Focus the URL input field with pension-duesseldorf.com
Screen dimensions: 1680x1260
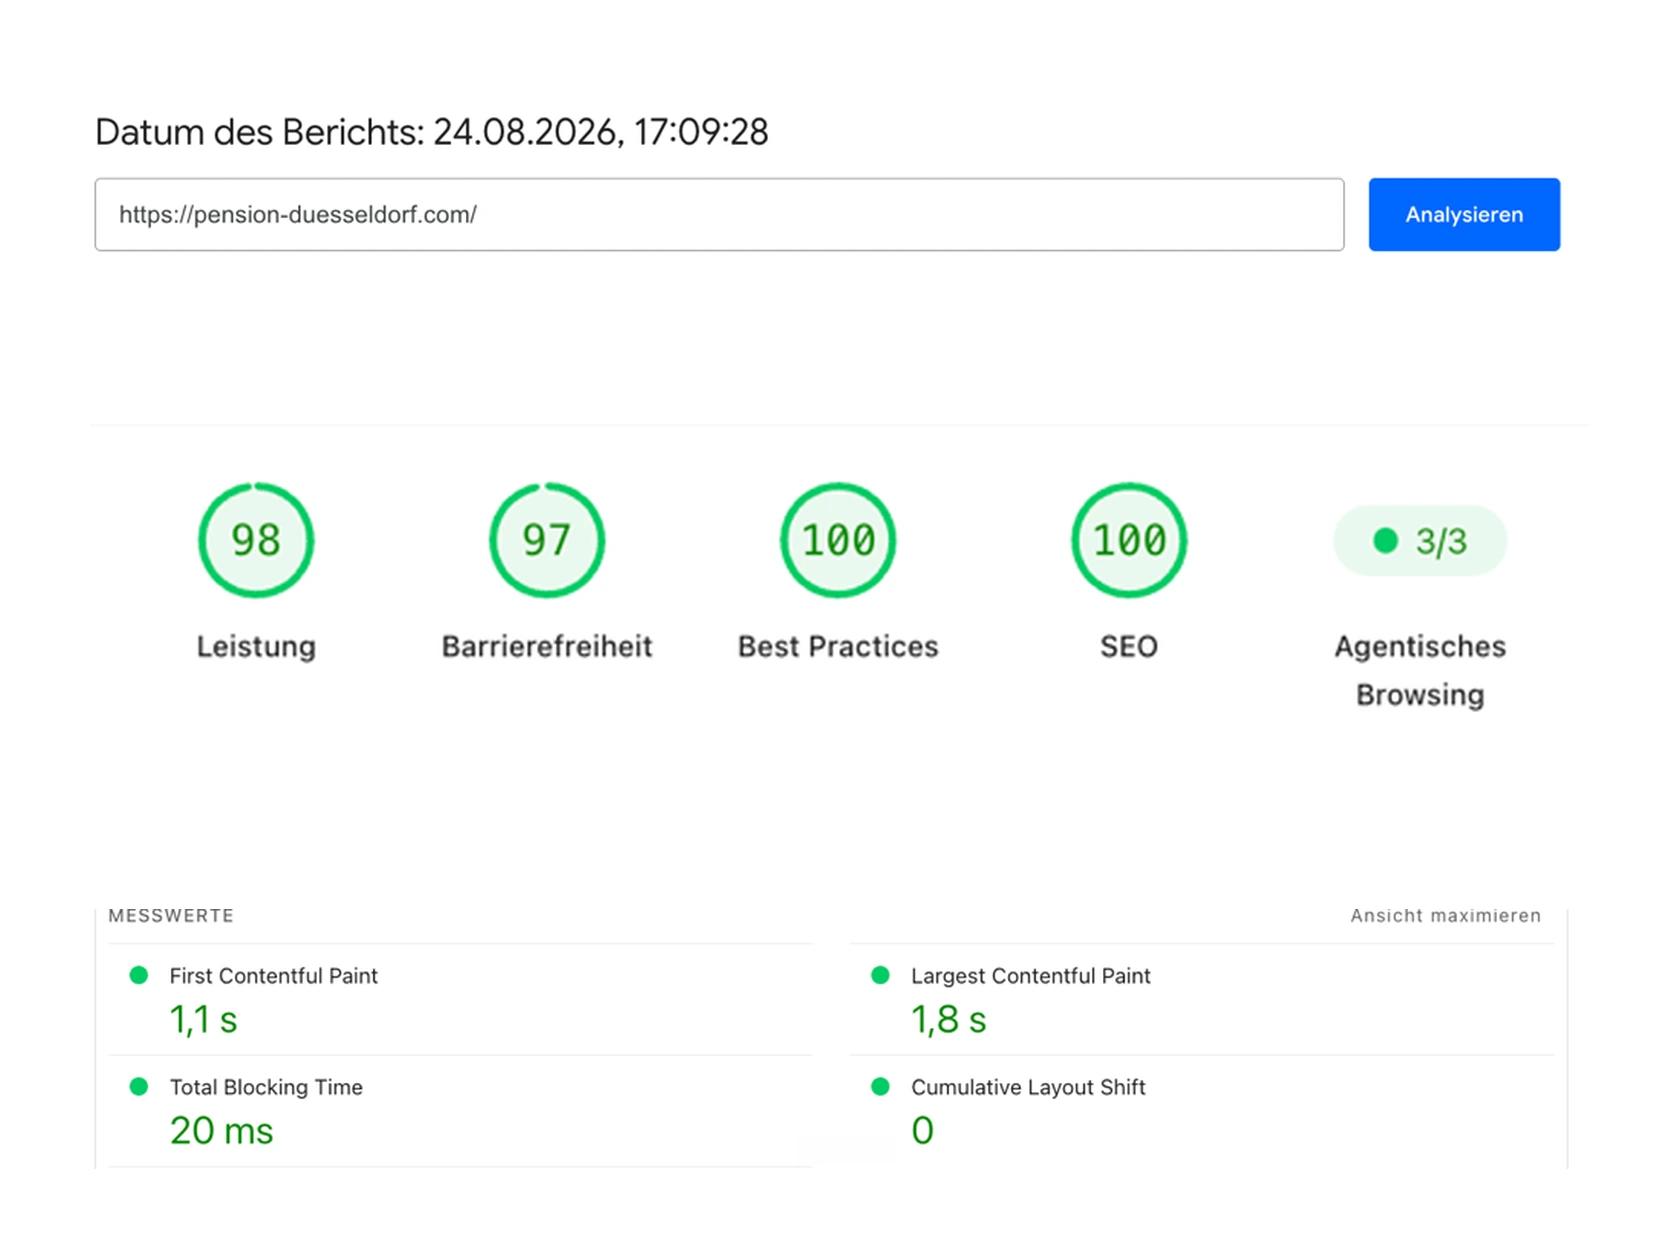pos(719,215)
